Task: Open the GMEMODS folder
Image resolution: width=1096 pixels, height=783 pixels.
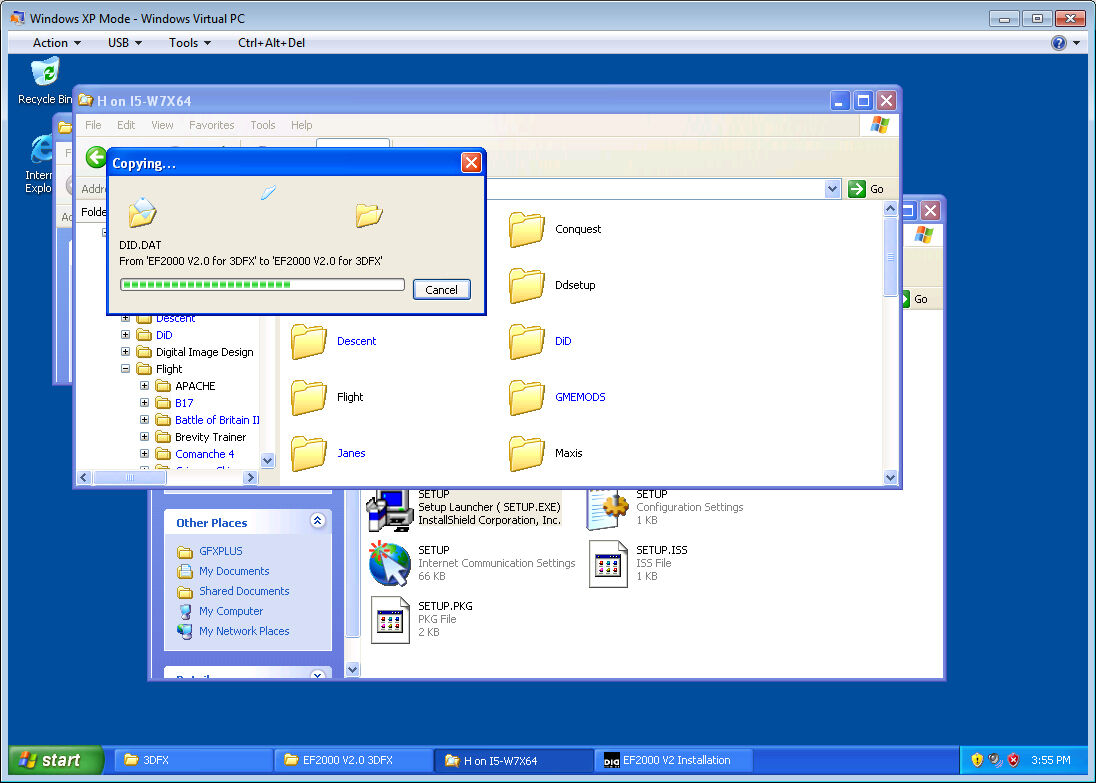Action: coord(557,397)
